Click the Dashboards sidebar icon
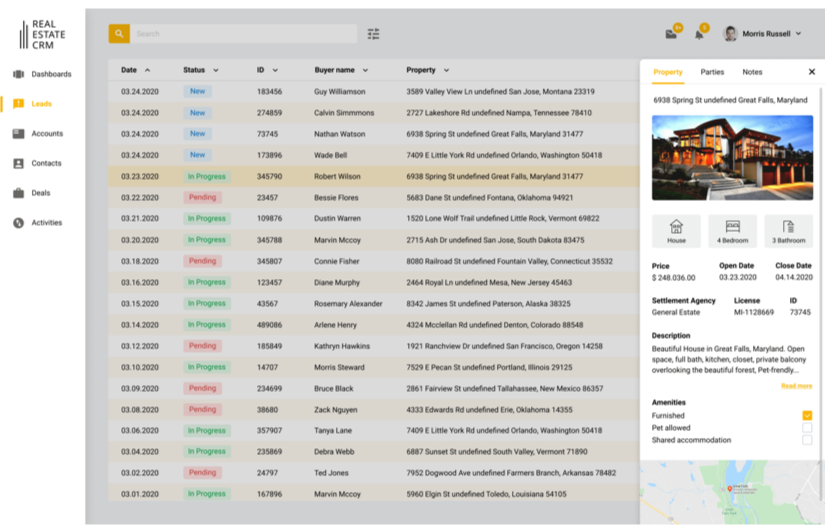 [18, 74]
